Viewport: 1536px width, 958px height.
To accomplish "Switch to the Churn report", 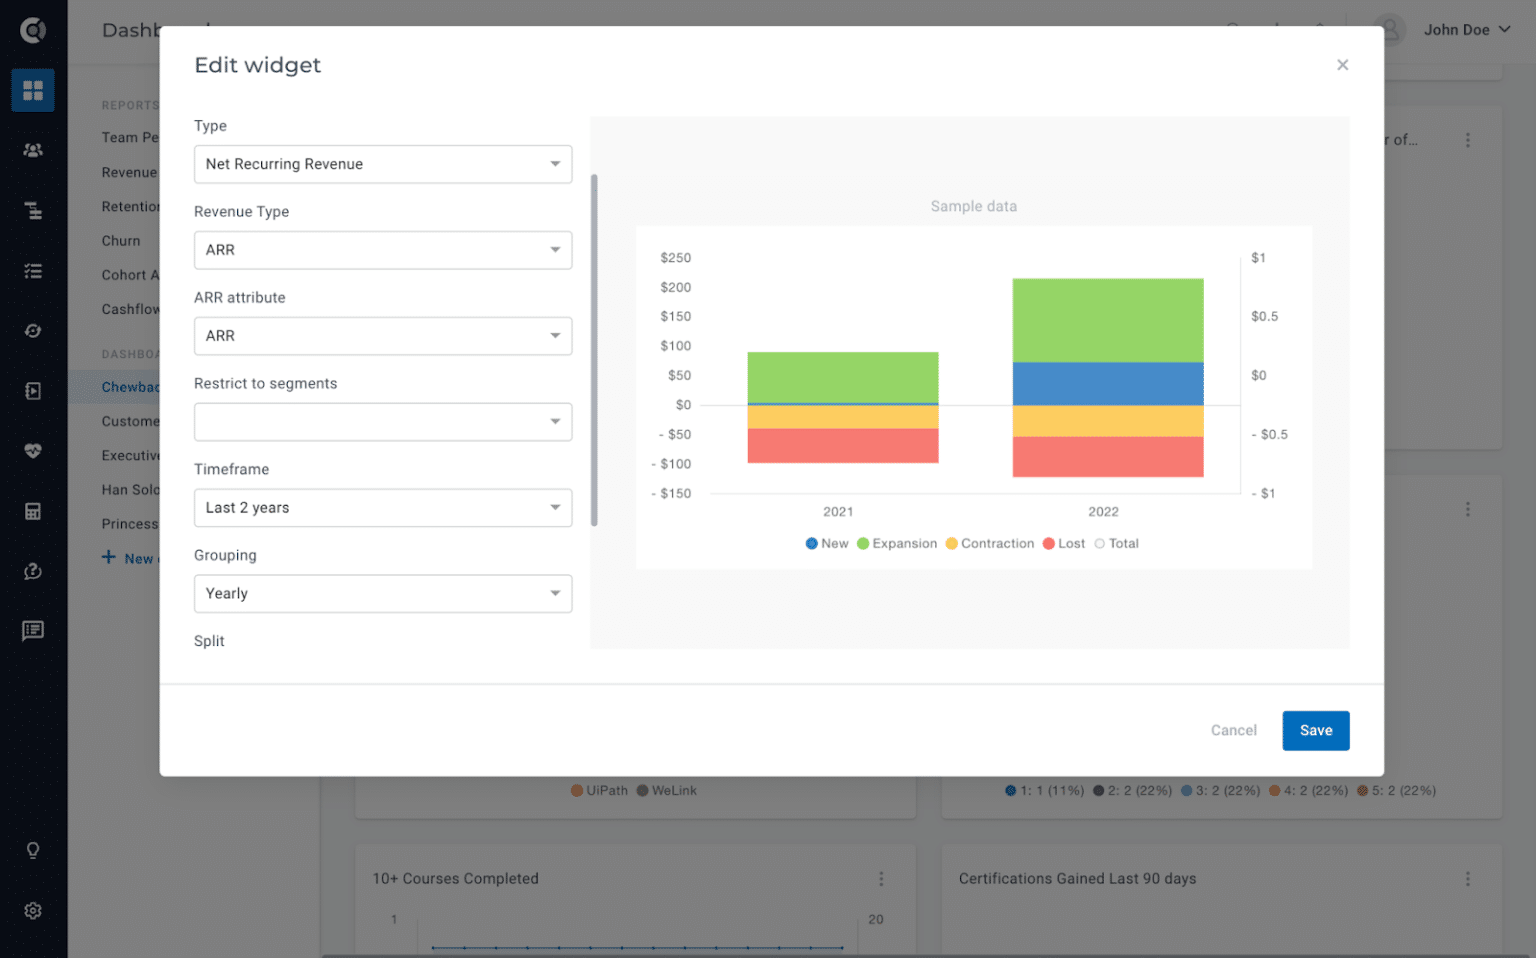I will [121, 240].
